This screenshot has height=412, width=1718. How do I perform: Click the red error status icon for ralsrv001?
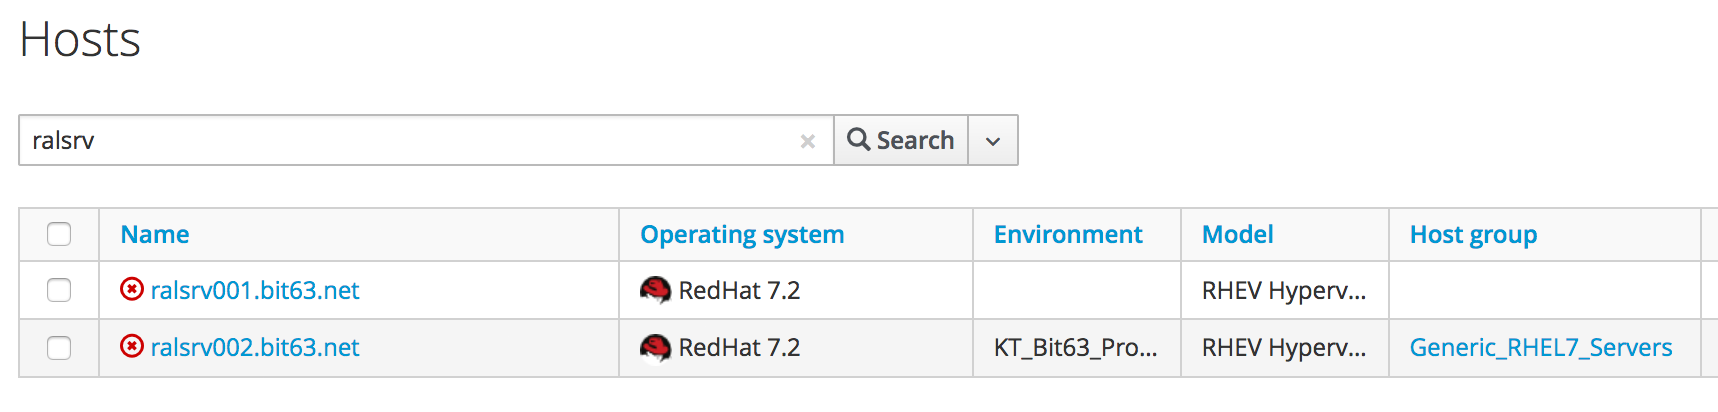tap(131, 290)
